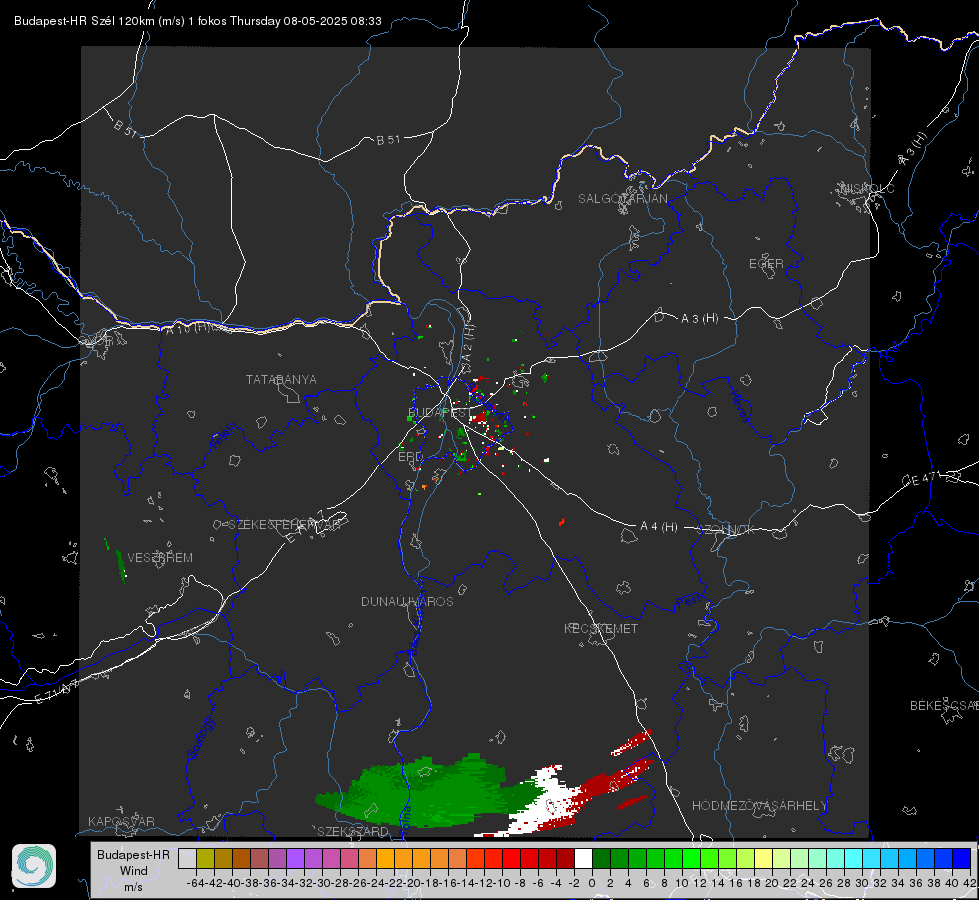Click the legend value 42 label

point(969,883)
